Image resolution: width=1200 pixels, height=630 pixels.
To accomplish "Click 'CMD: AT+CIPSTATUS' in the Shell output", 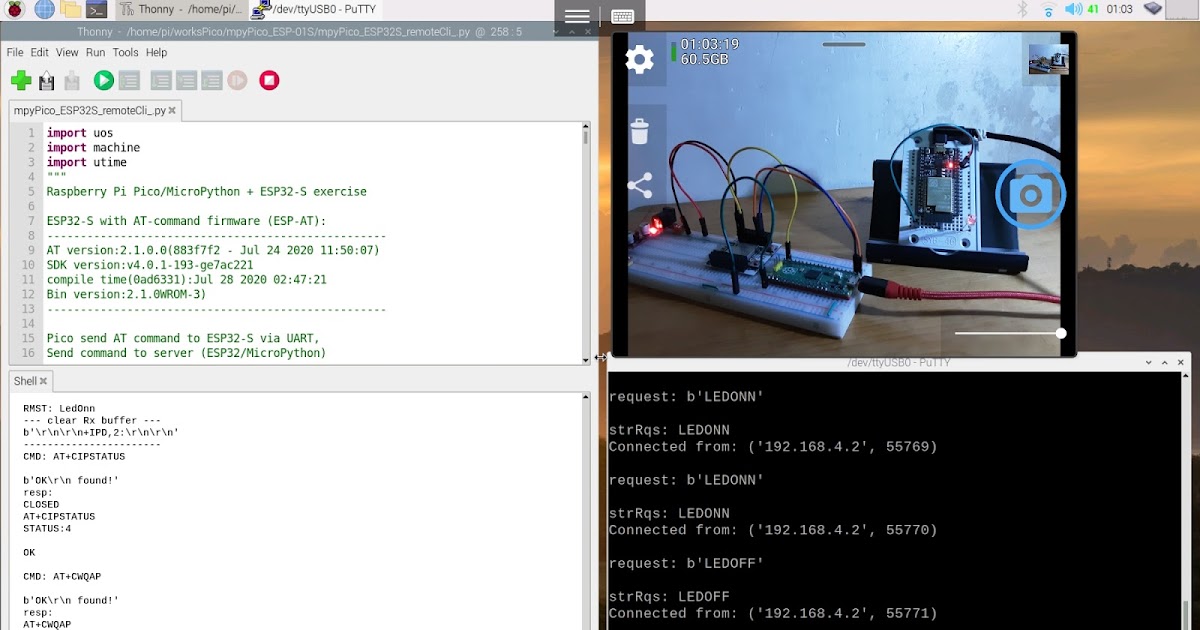I will pos(74,456).
